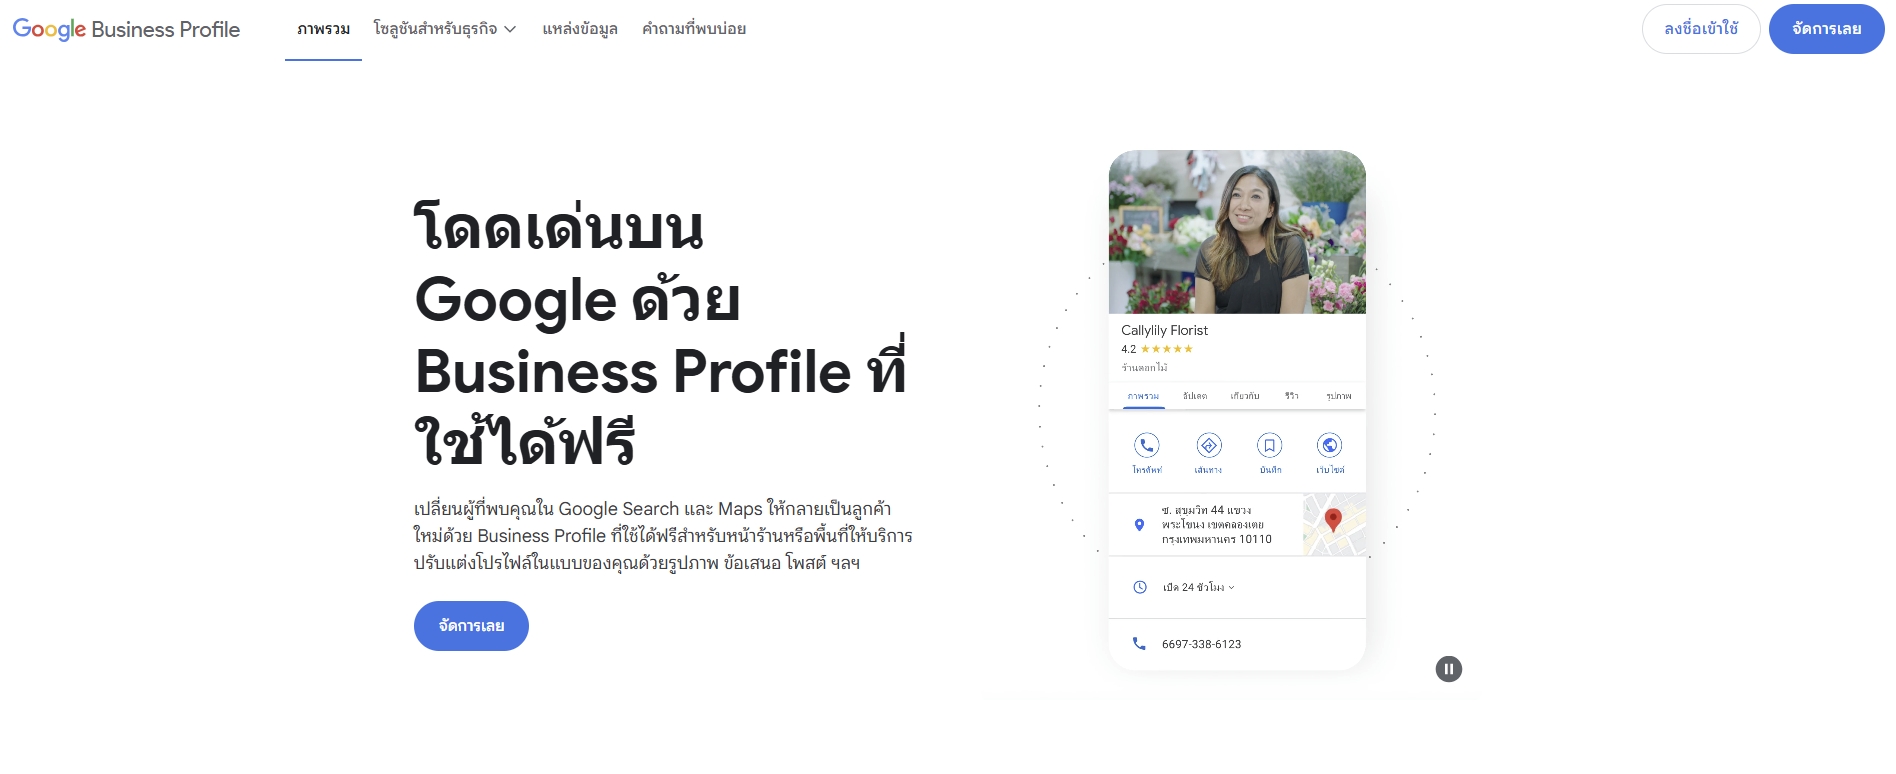Expand the เปิด 24 ชั่วโมง hours chevron
Screen dimensions: 1896x774
[x=1231, y=587]
